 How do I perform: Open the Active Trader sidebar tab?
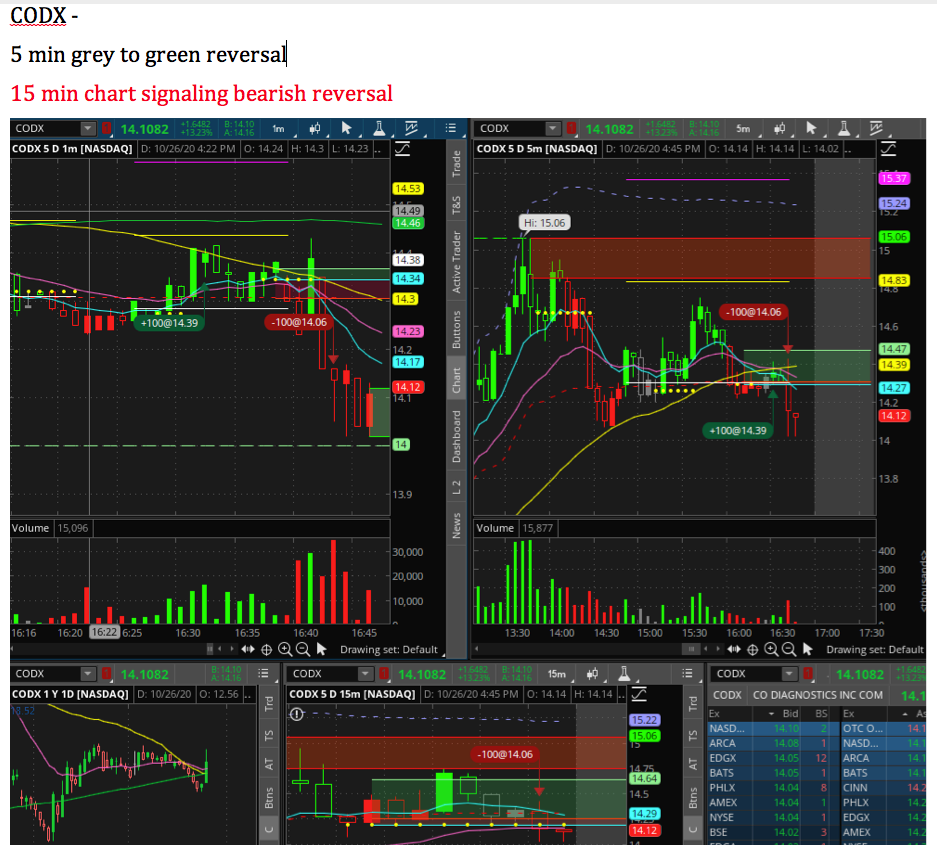(457, 262)
